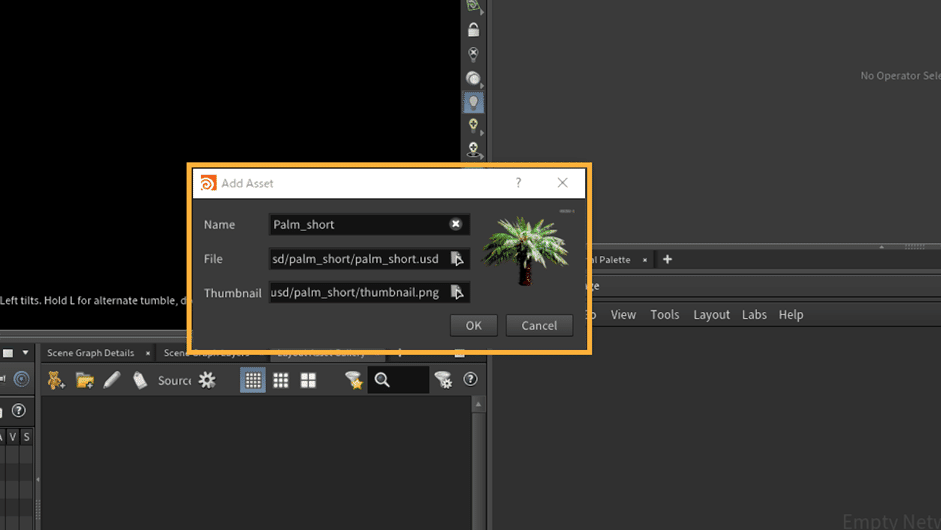
Task: Click the yellow add-light bulb icon
Action: [474, 125]
